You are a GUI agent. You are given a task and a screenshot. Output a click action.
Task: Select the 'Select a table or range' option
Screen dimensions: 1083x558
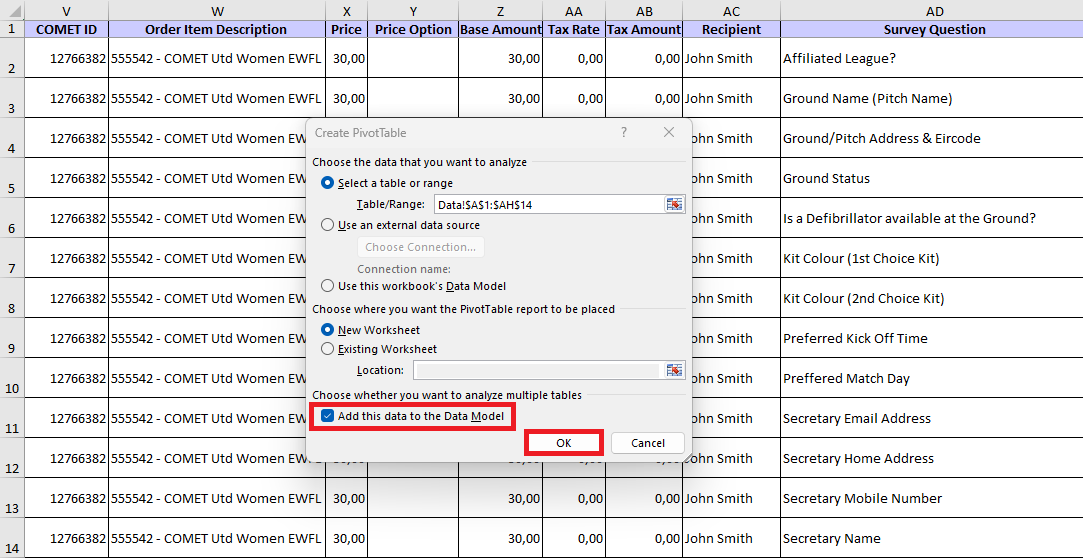coord(328,183)
